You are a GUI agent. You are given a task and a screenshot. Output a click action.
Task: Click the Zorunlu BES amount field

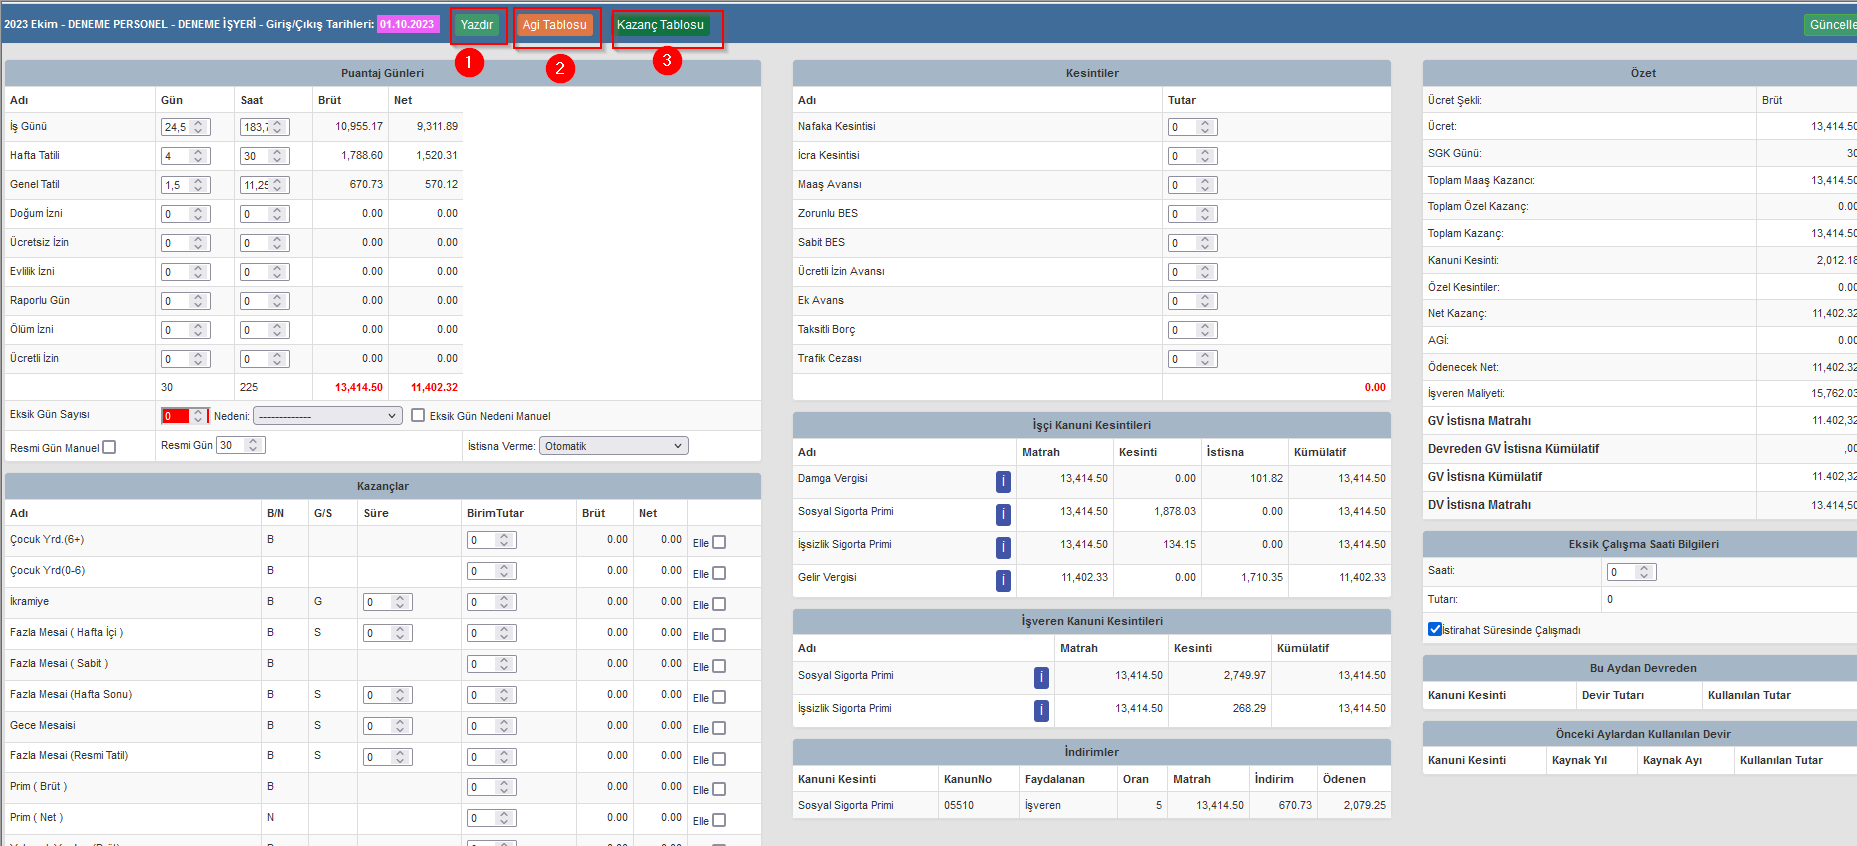(x=1193, y=214)
